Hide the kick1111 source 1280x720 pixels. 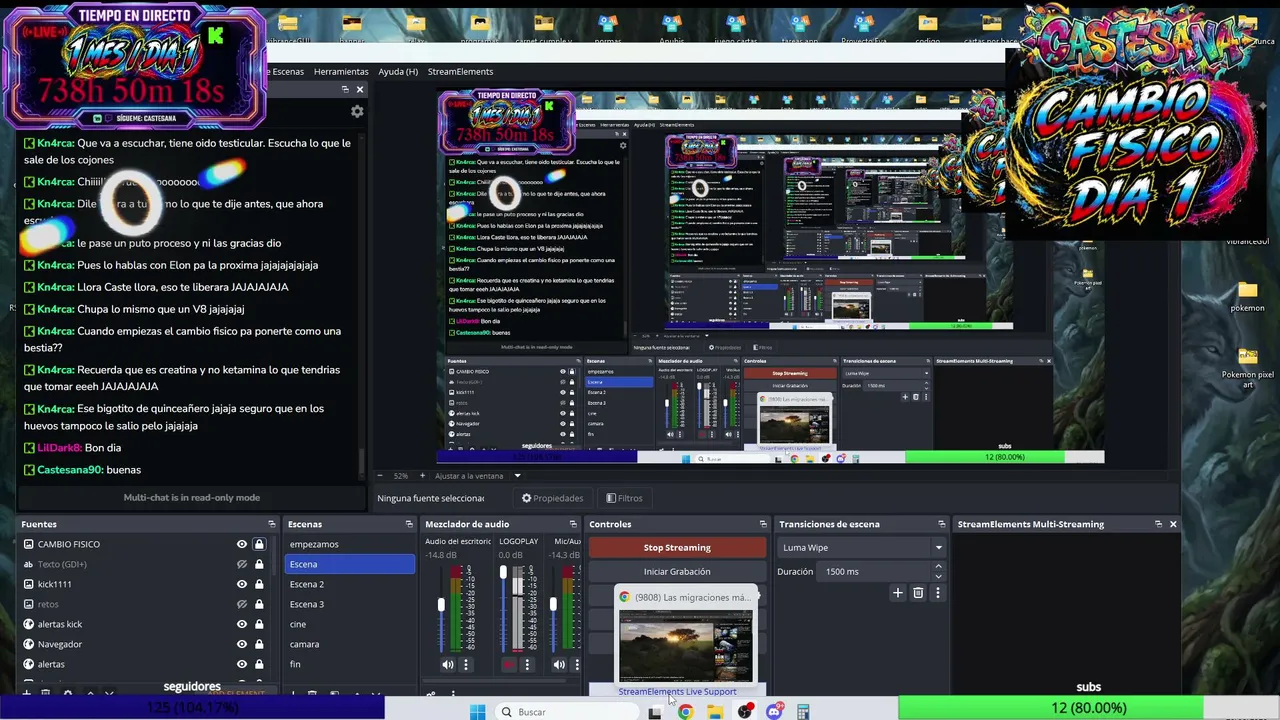pyautogui.click(x=241, y=584)
